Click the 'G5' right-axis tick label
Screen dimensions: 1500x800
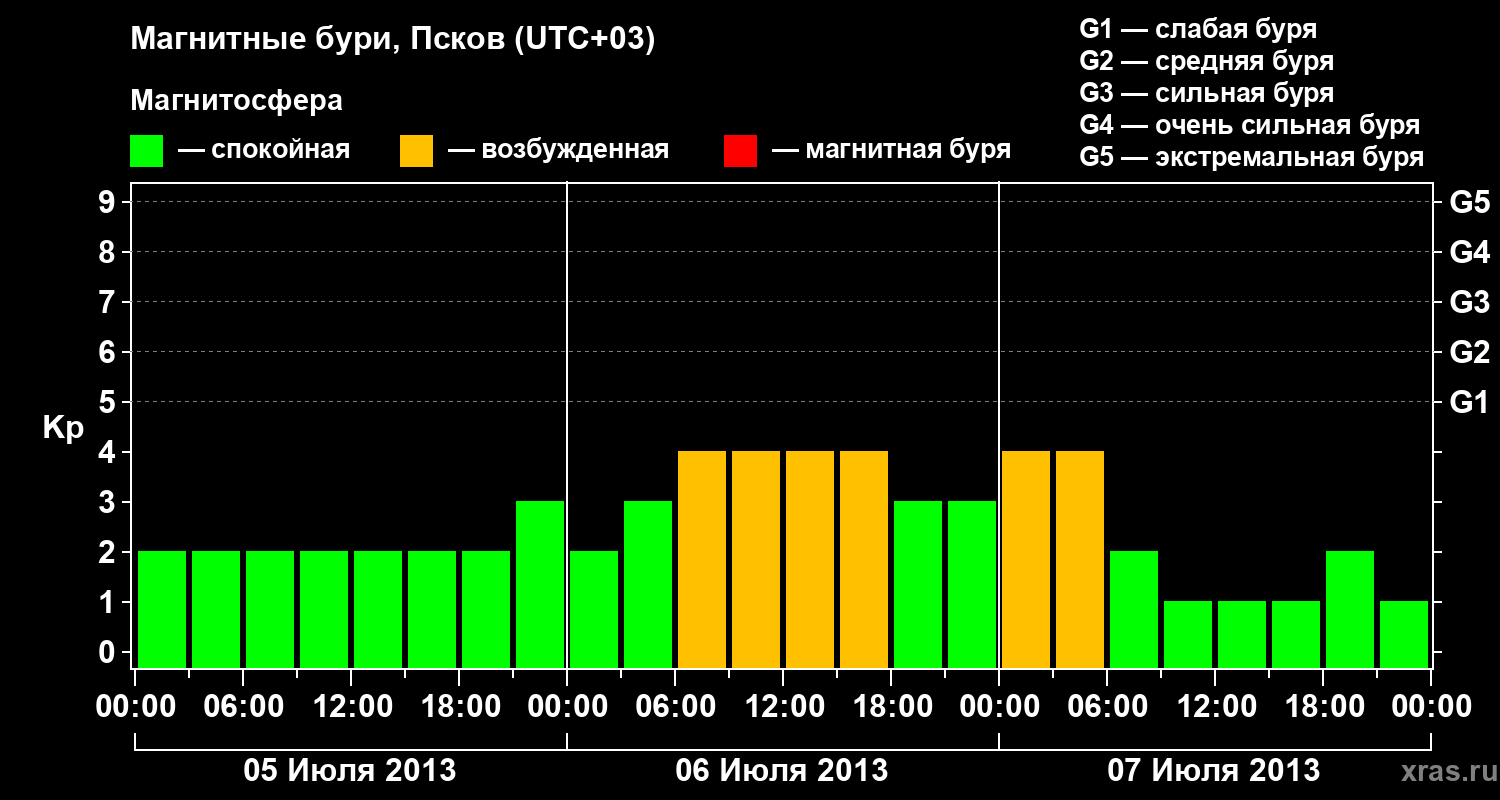1470,202
